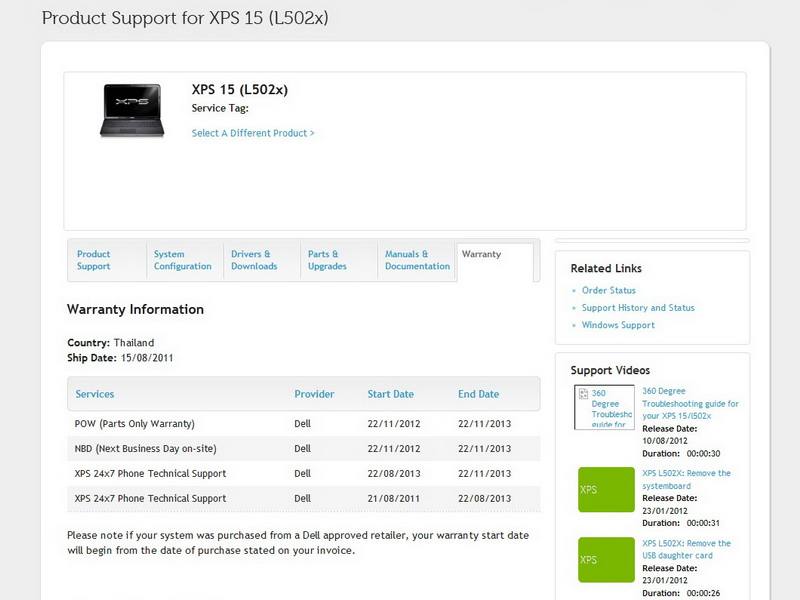Click the Related Links heading

click(606, 268)
